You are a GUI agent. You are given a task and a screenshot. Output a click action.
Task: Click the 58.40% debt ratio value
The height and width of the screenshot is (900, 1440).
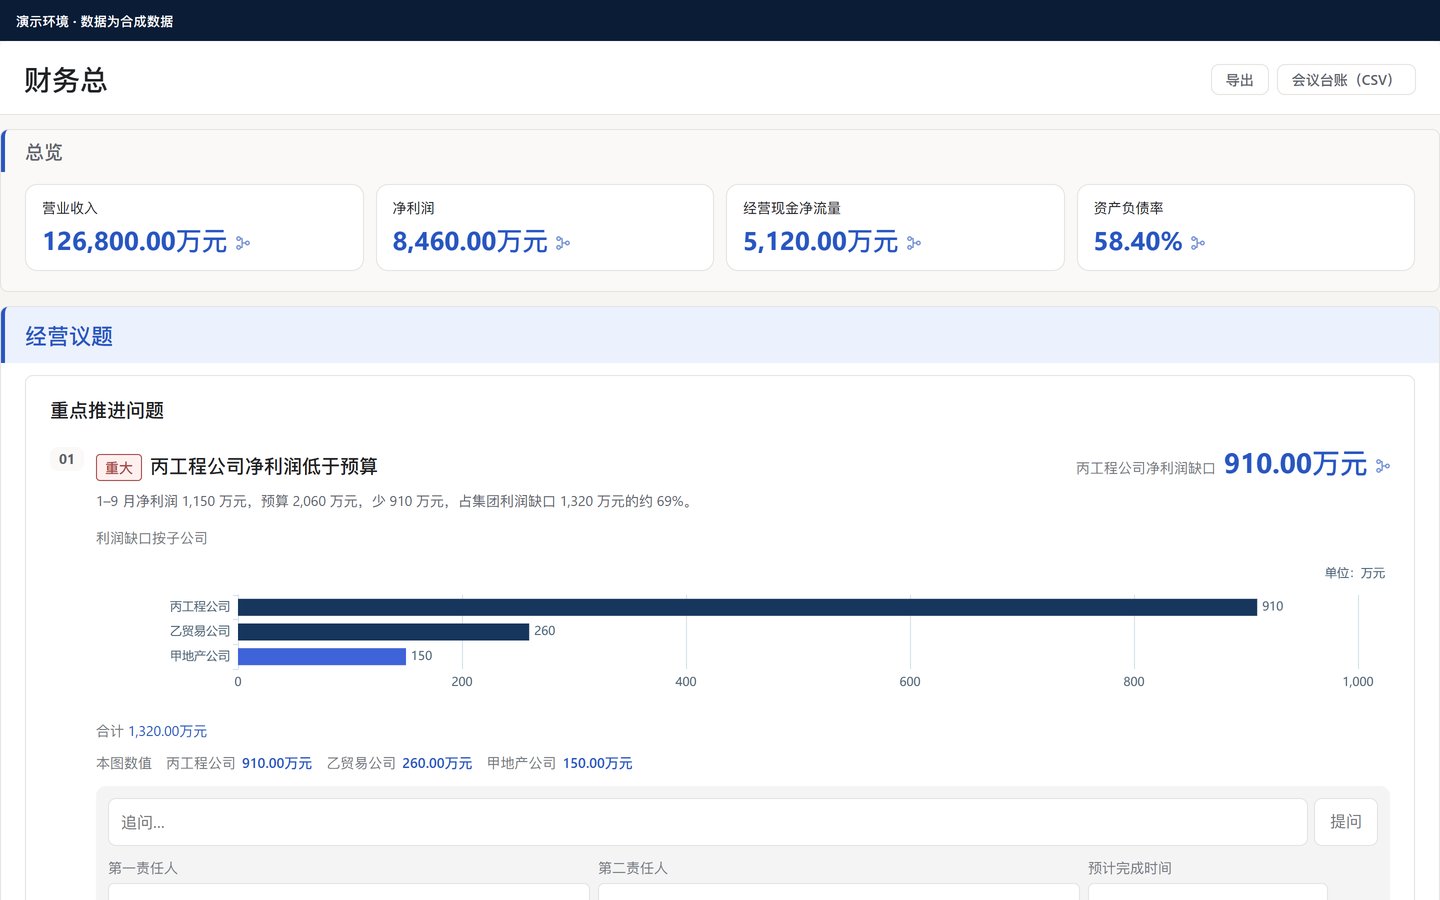coord(1138,242)
